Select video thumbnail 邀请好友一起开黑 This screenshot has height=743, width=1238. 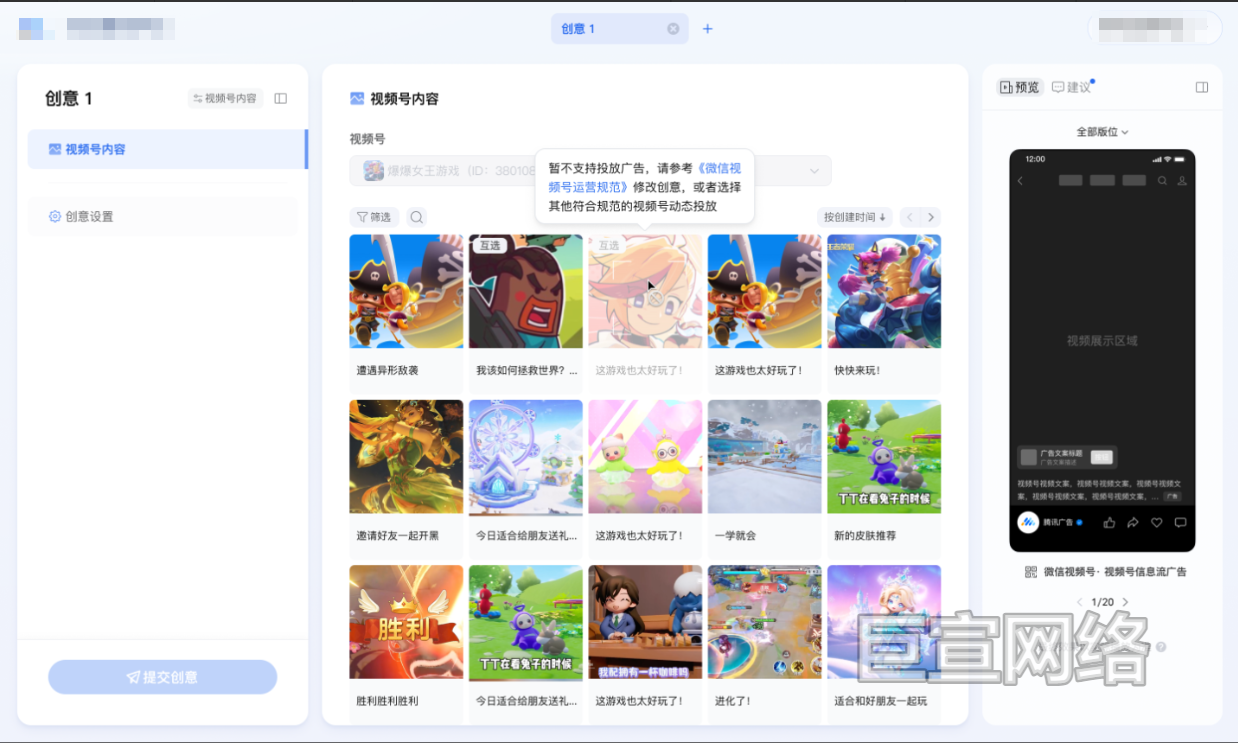coord(406,457)
